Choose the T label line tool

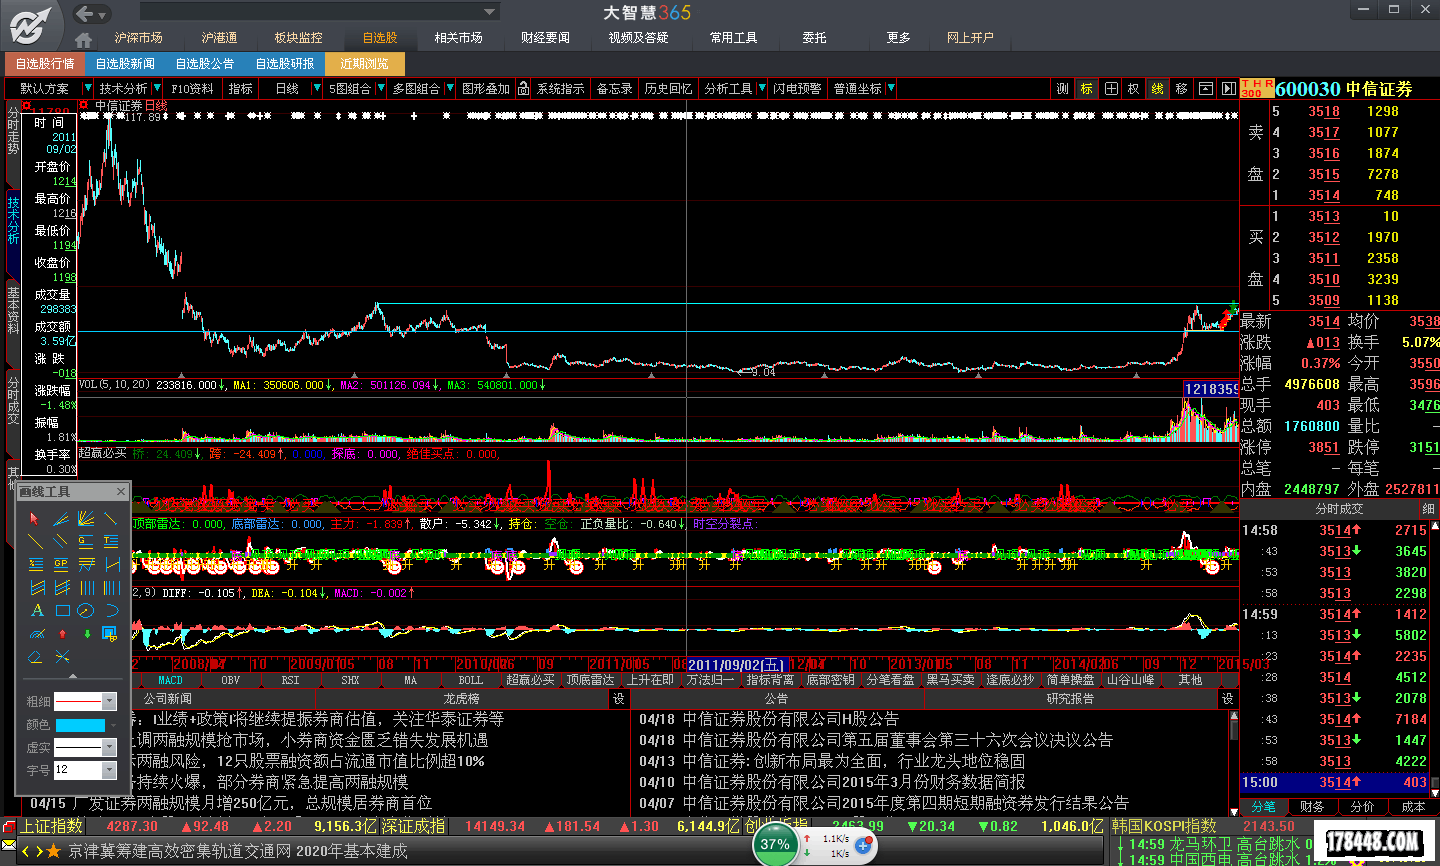111,541
